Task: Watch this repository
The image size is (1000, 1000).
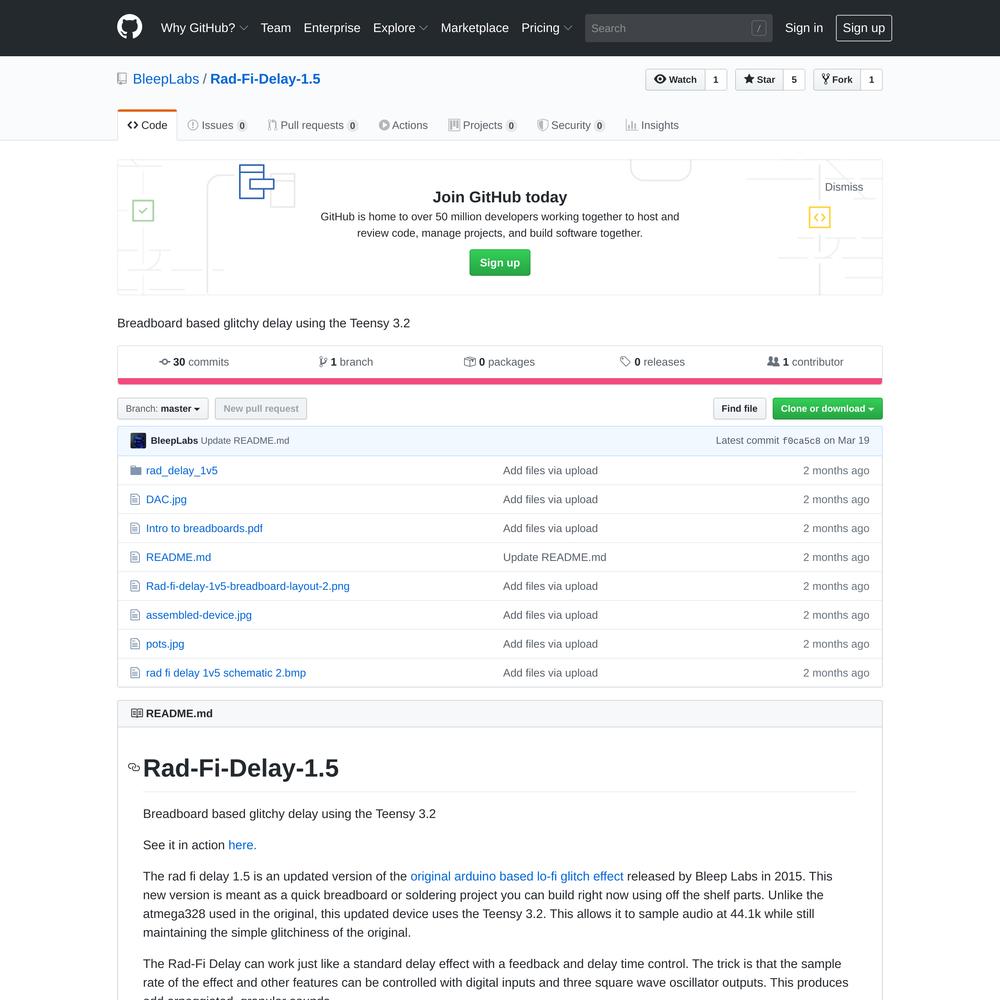Action: pos(675,80)
